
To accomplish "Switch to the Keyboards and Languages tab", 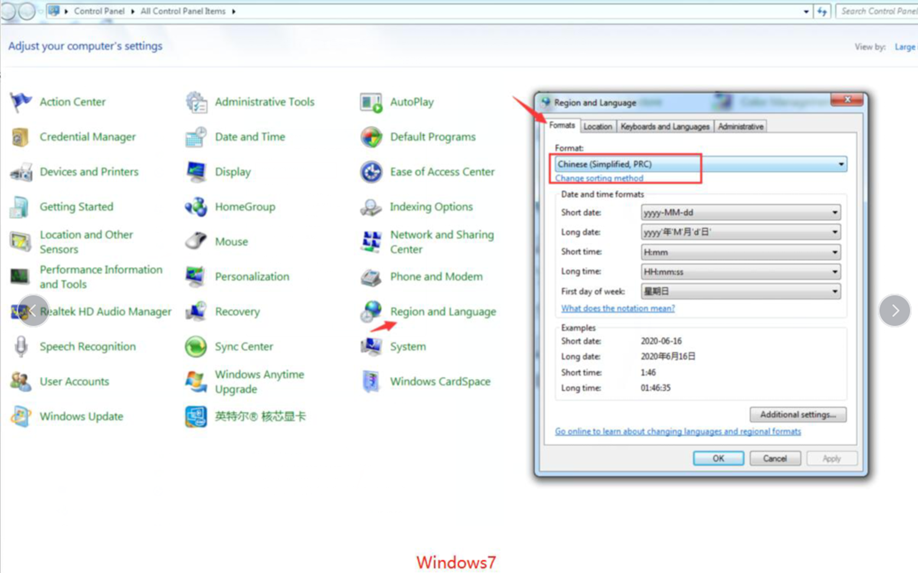I will [x=664, y=127].
